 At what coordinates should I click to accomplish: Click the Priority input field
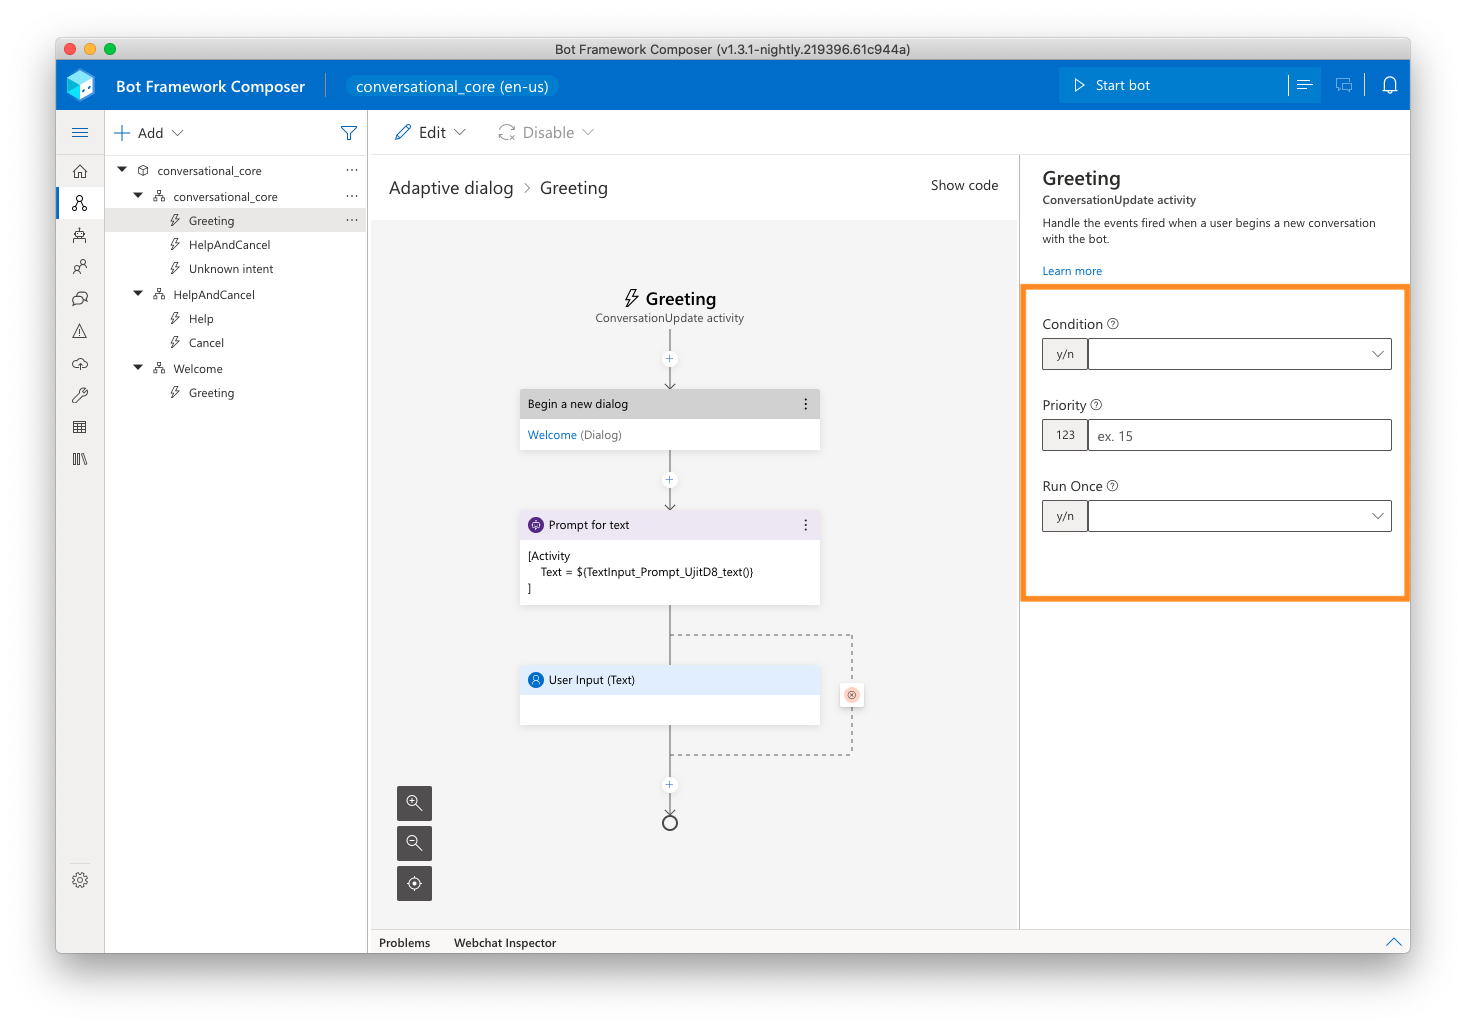1240,435
